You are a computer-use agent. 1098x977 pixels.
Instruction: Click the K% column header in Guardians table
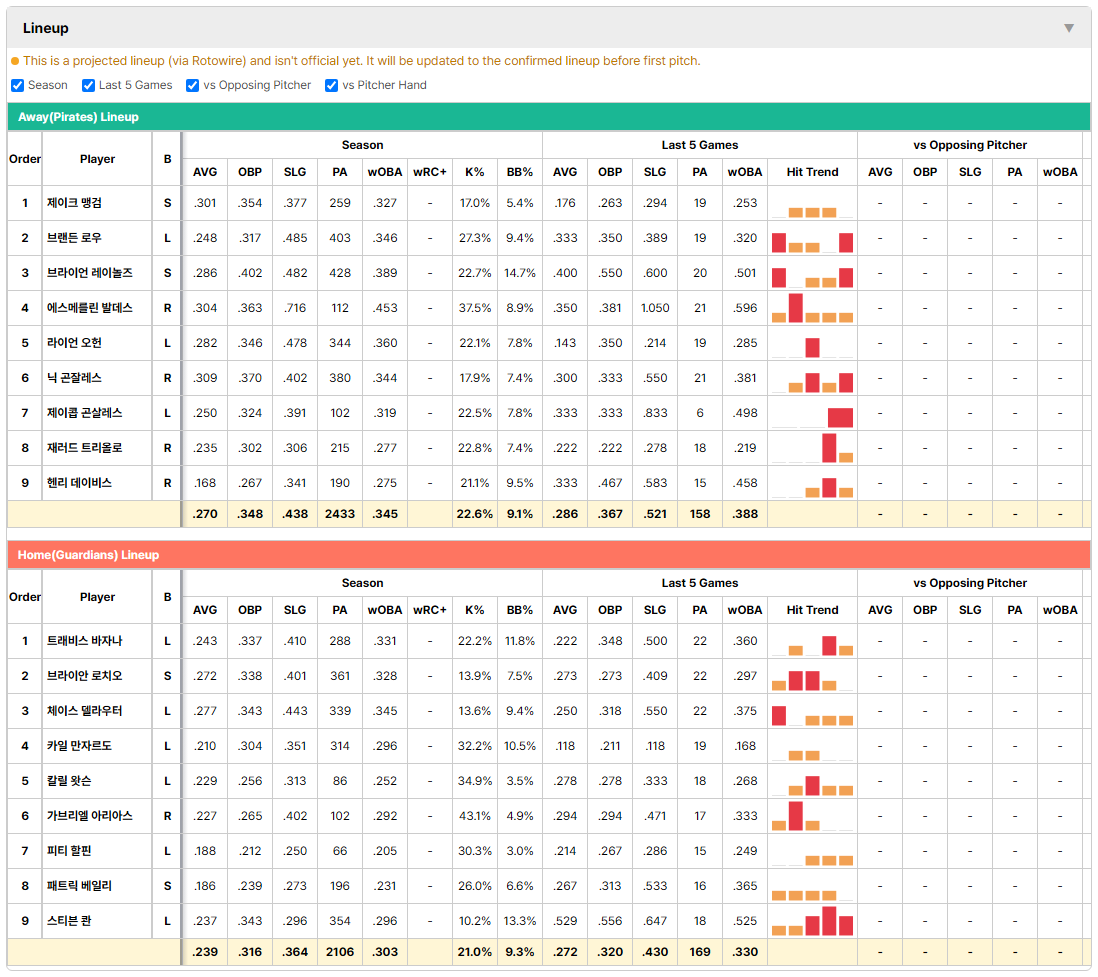point(475,610)
